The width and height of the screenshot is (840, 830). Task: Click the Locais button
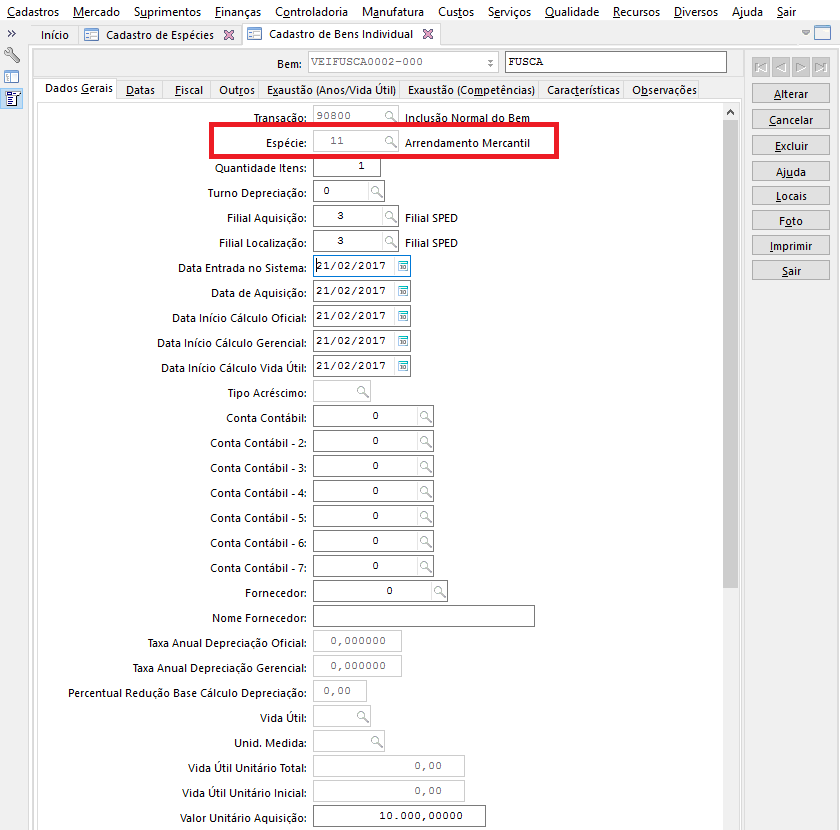pos(791,196)
